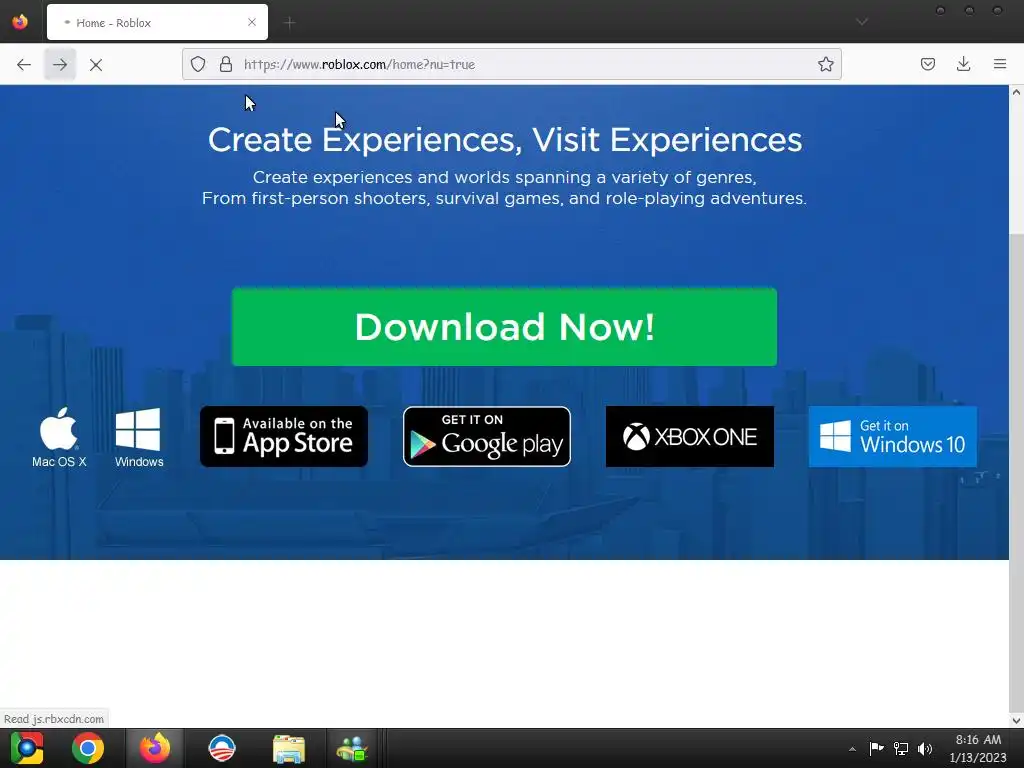The width and height of the screenshot is (1024, 768).
Task: Click the scroll down arrow
Action: tap(1016, 721)
